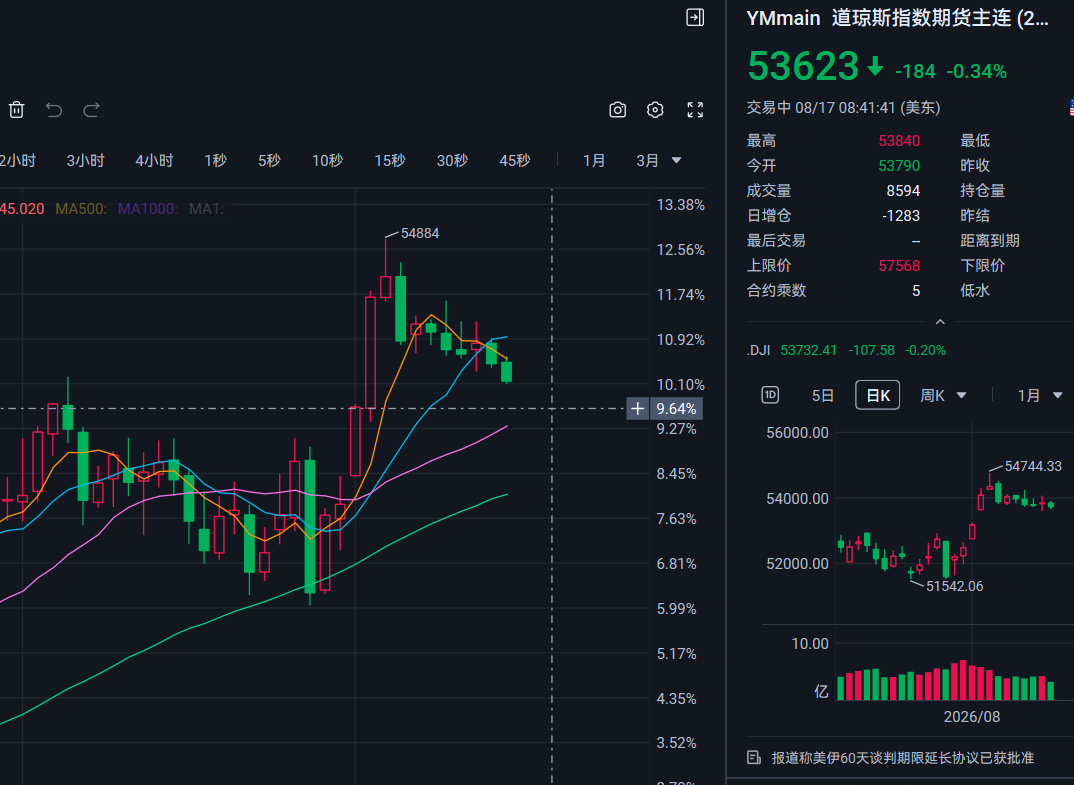1074x785 pixels.
Task: Click the MA1000 indicator label
Action: [147, 208]
